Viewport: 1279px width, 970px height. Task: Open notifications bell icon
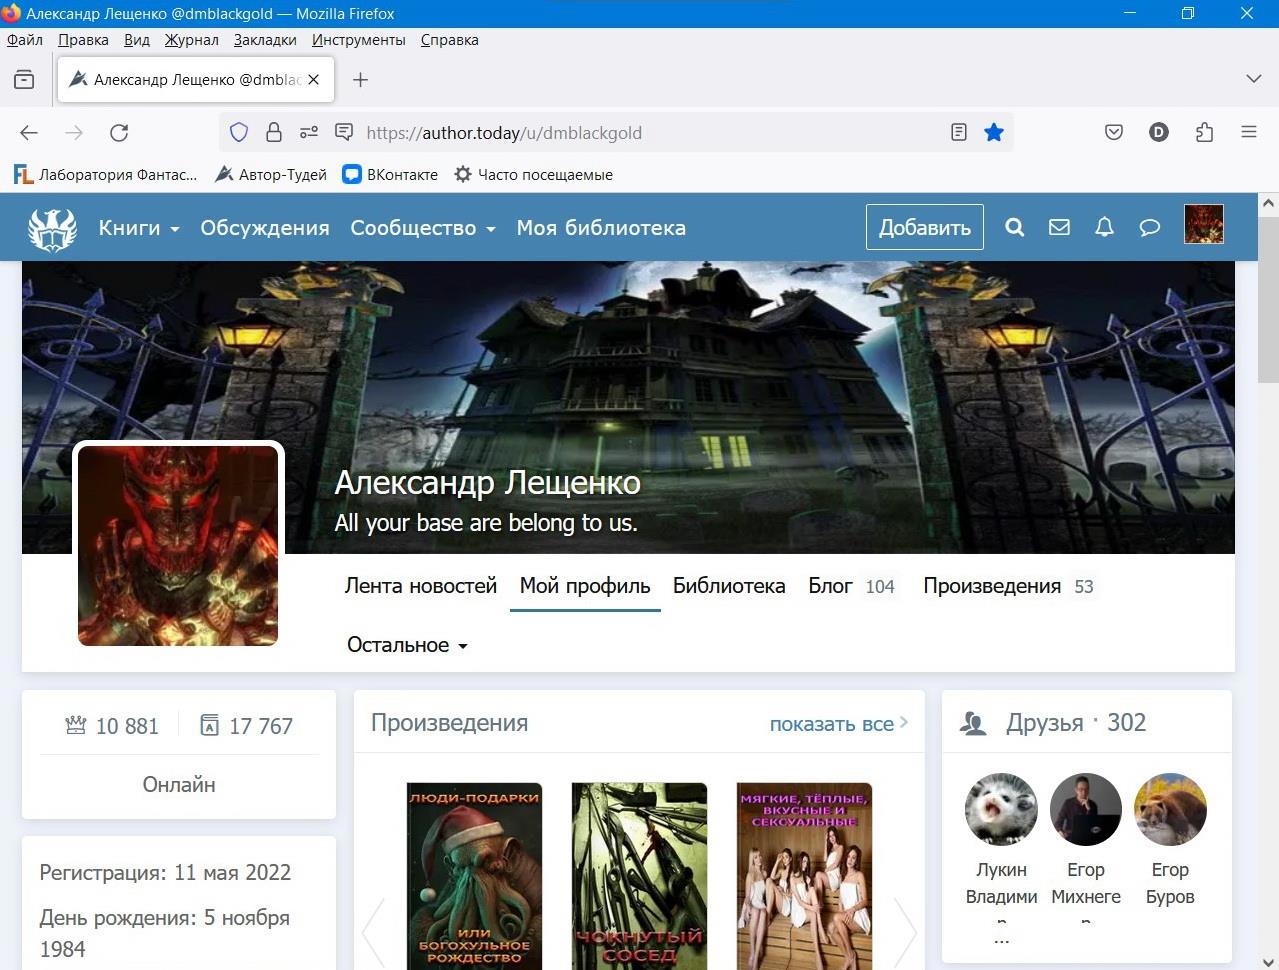1104,228
